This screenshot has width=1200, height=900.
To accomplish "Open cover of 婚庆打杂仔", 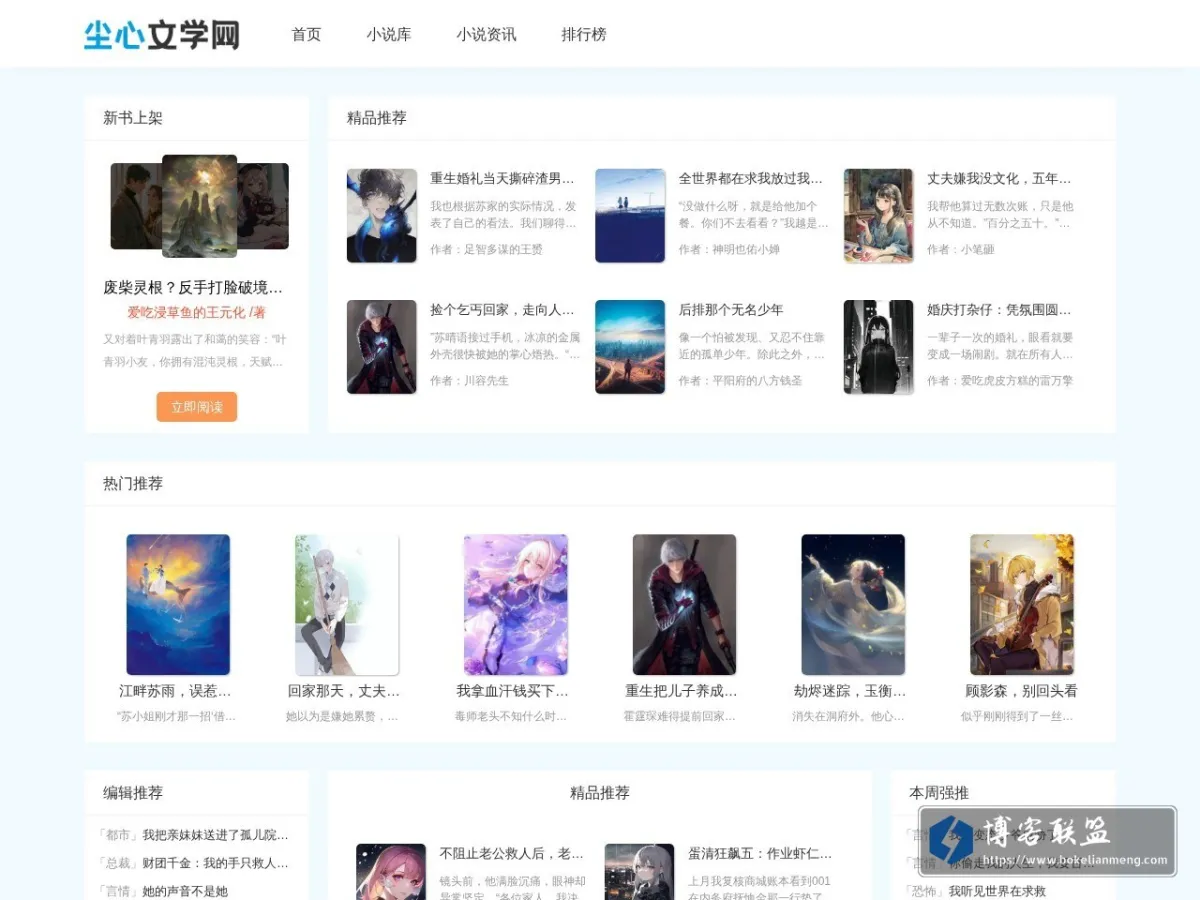I will (x=878, y=347).
